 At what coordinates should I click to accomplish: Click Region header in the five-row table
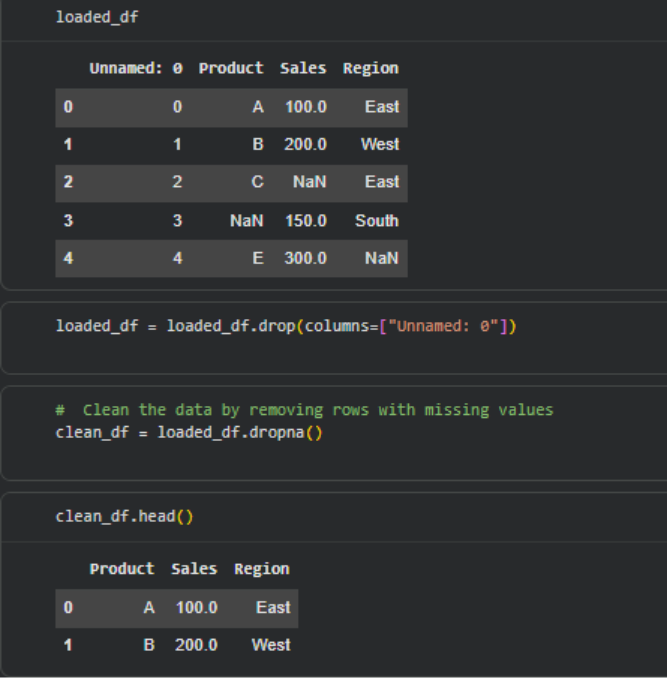(x=370, y=68)
